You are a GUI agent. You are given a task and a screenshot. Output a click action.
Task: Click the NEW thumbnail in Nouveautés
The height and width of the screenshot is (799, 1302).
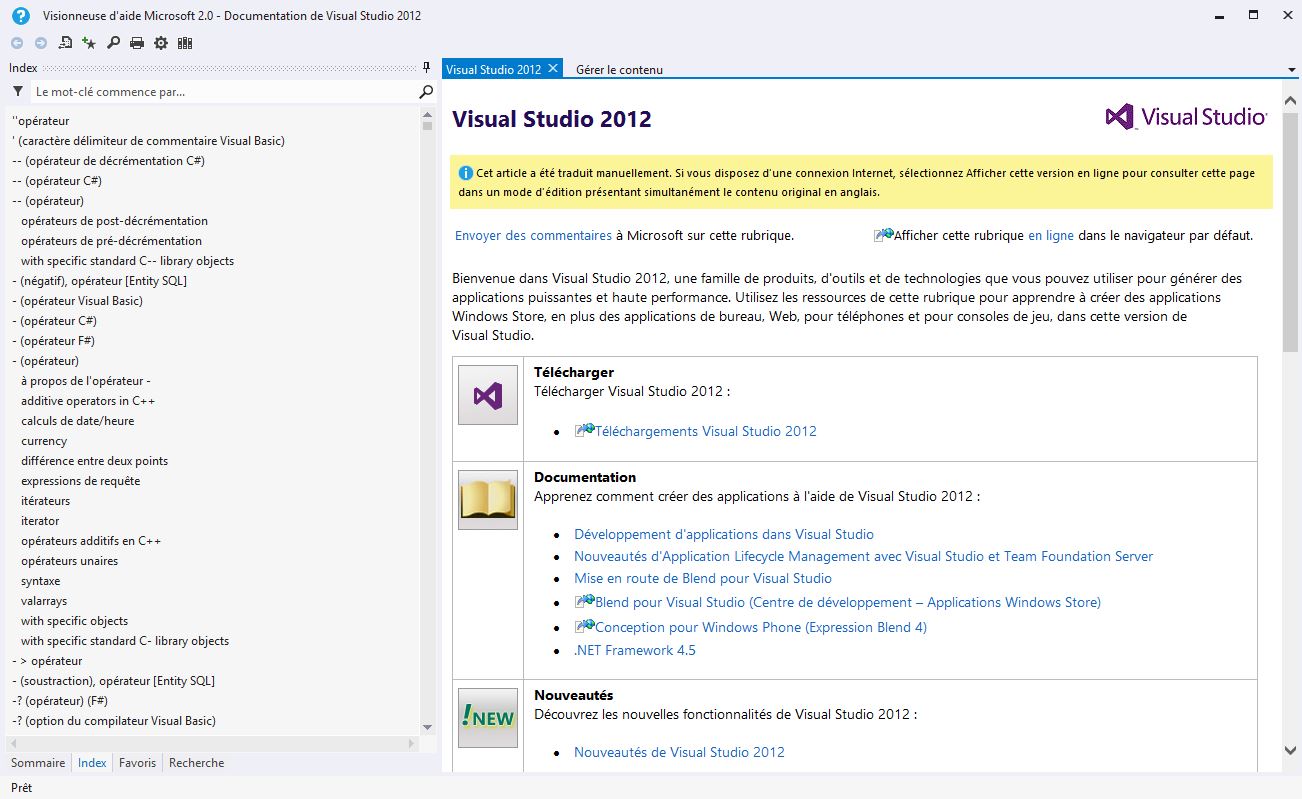click(488, 718)
